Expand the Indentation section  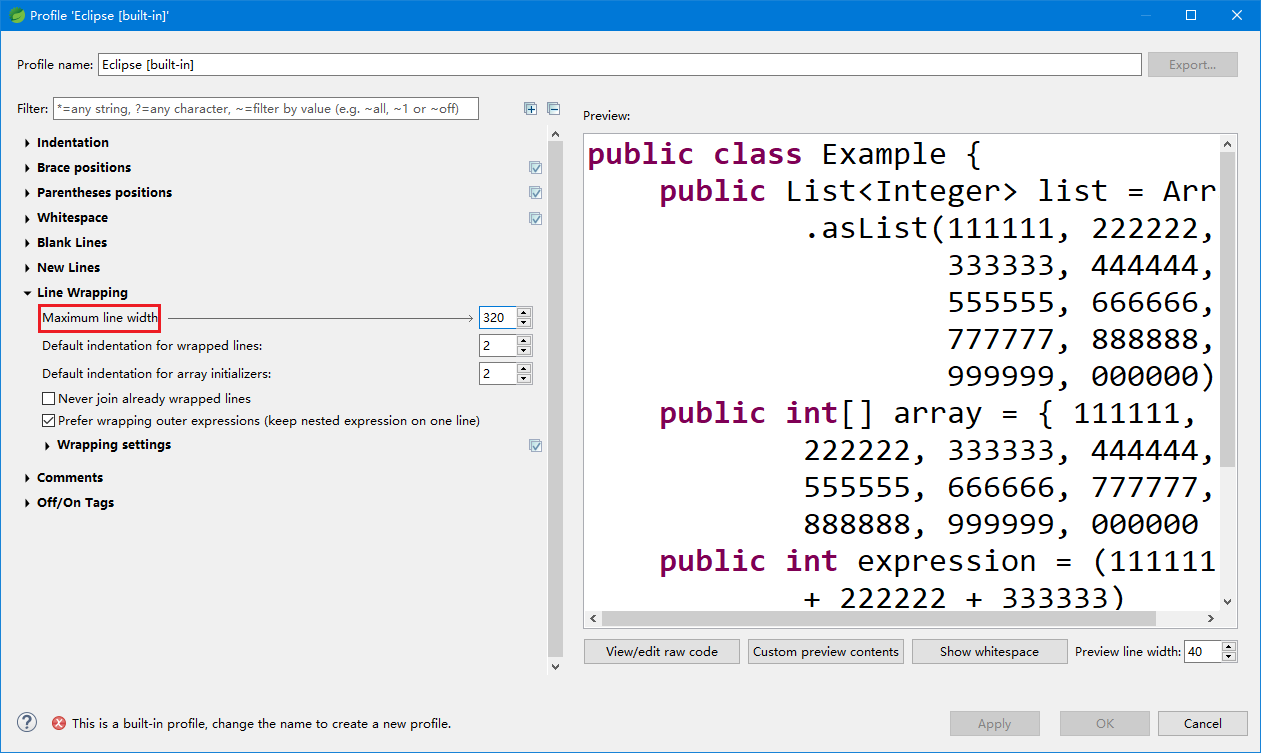pyautogui.click(x=28, y=143)
